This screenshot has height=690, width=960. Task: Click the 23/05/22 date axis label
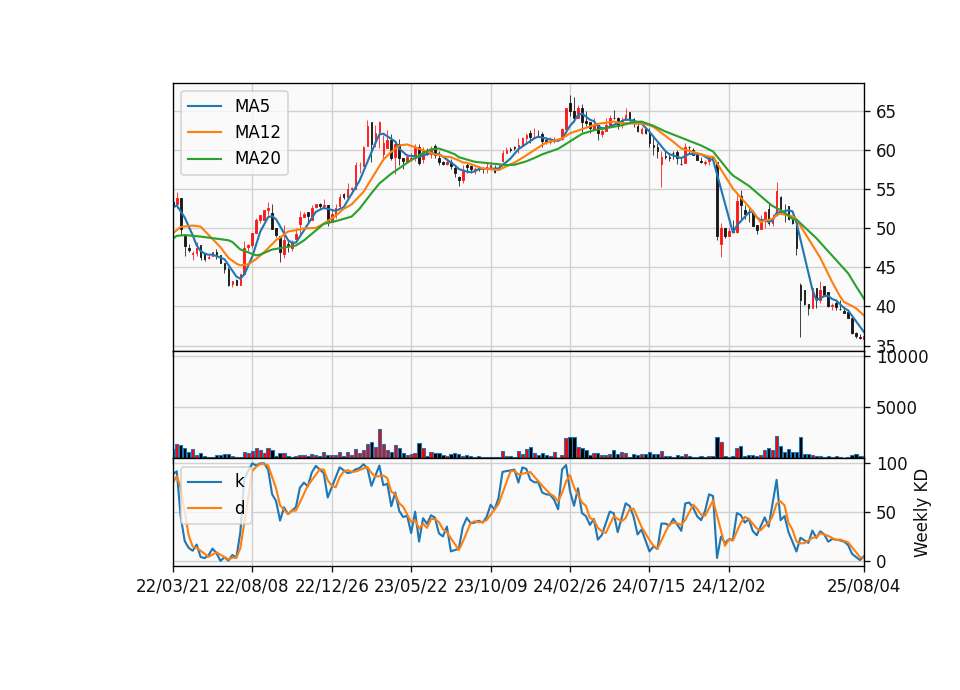tap(411, 586)
